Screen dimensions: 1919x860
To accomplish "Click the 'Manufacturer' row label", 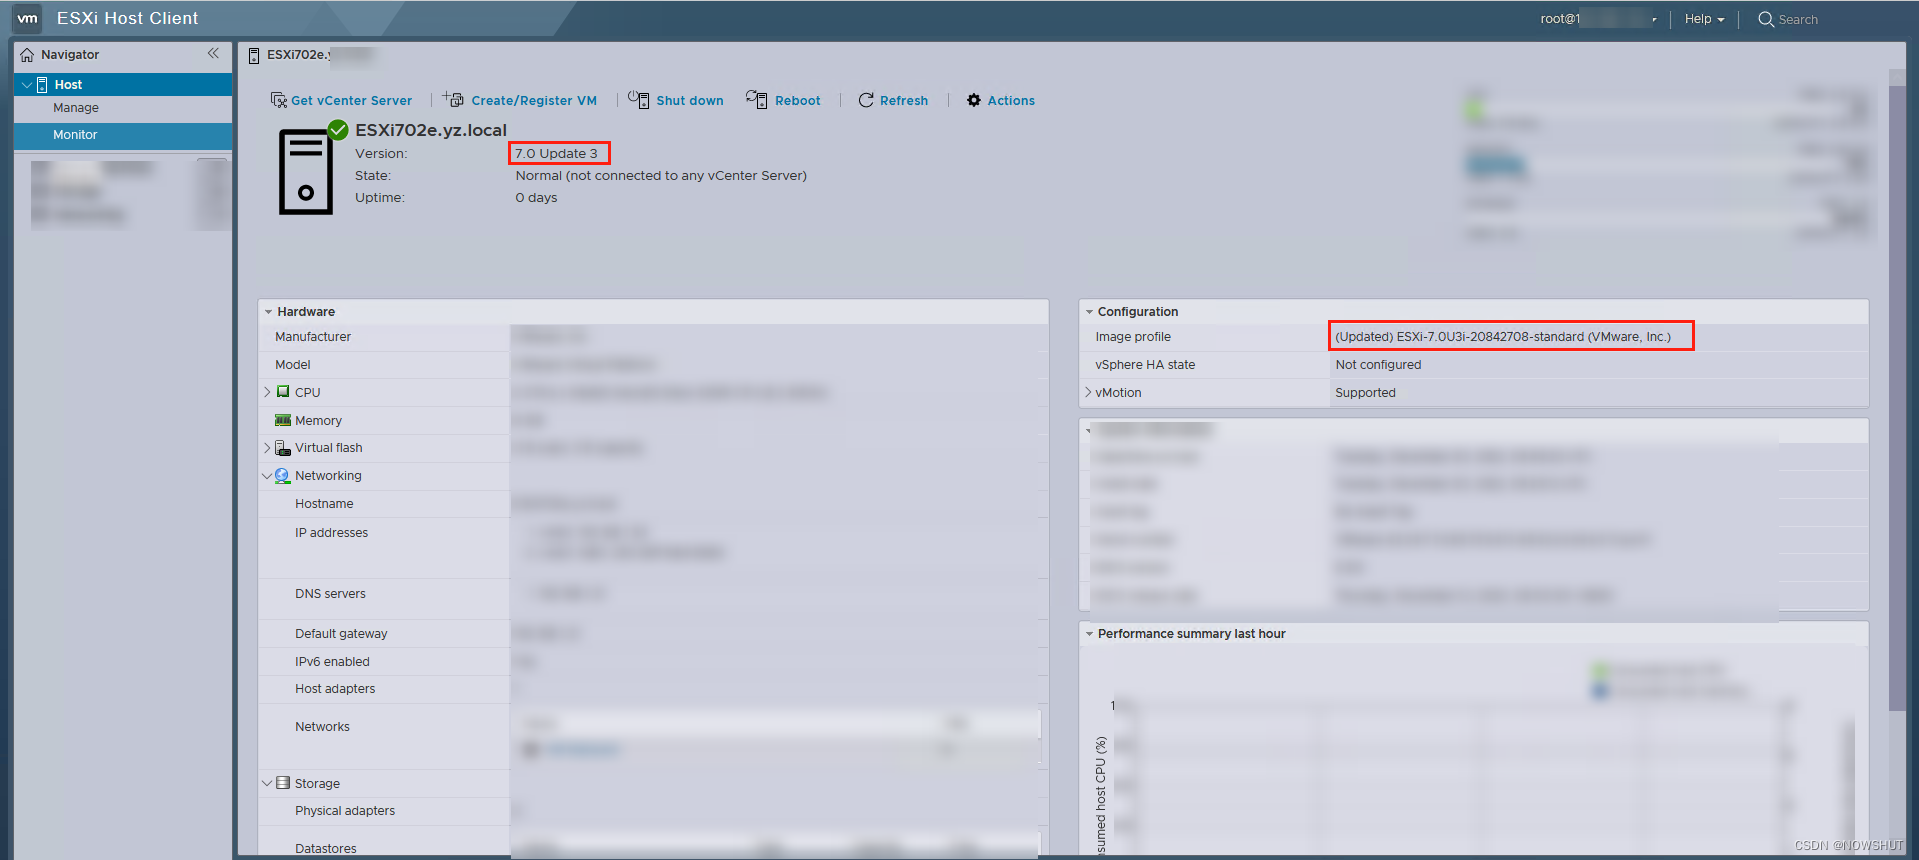I will coord(313,337).
